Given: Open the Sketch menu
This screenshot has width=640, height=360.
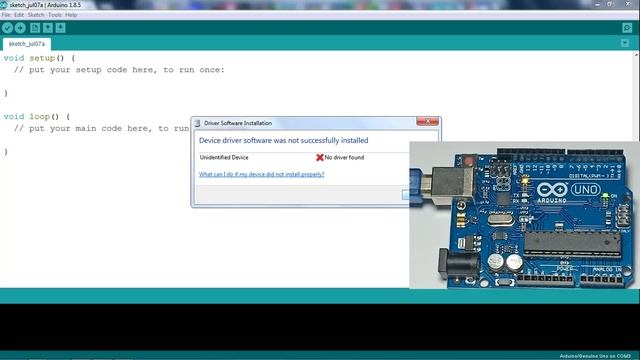Looking at the screenshot, I should coord(36,15).
